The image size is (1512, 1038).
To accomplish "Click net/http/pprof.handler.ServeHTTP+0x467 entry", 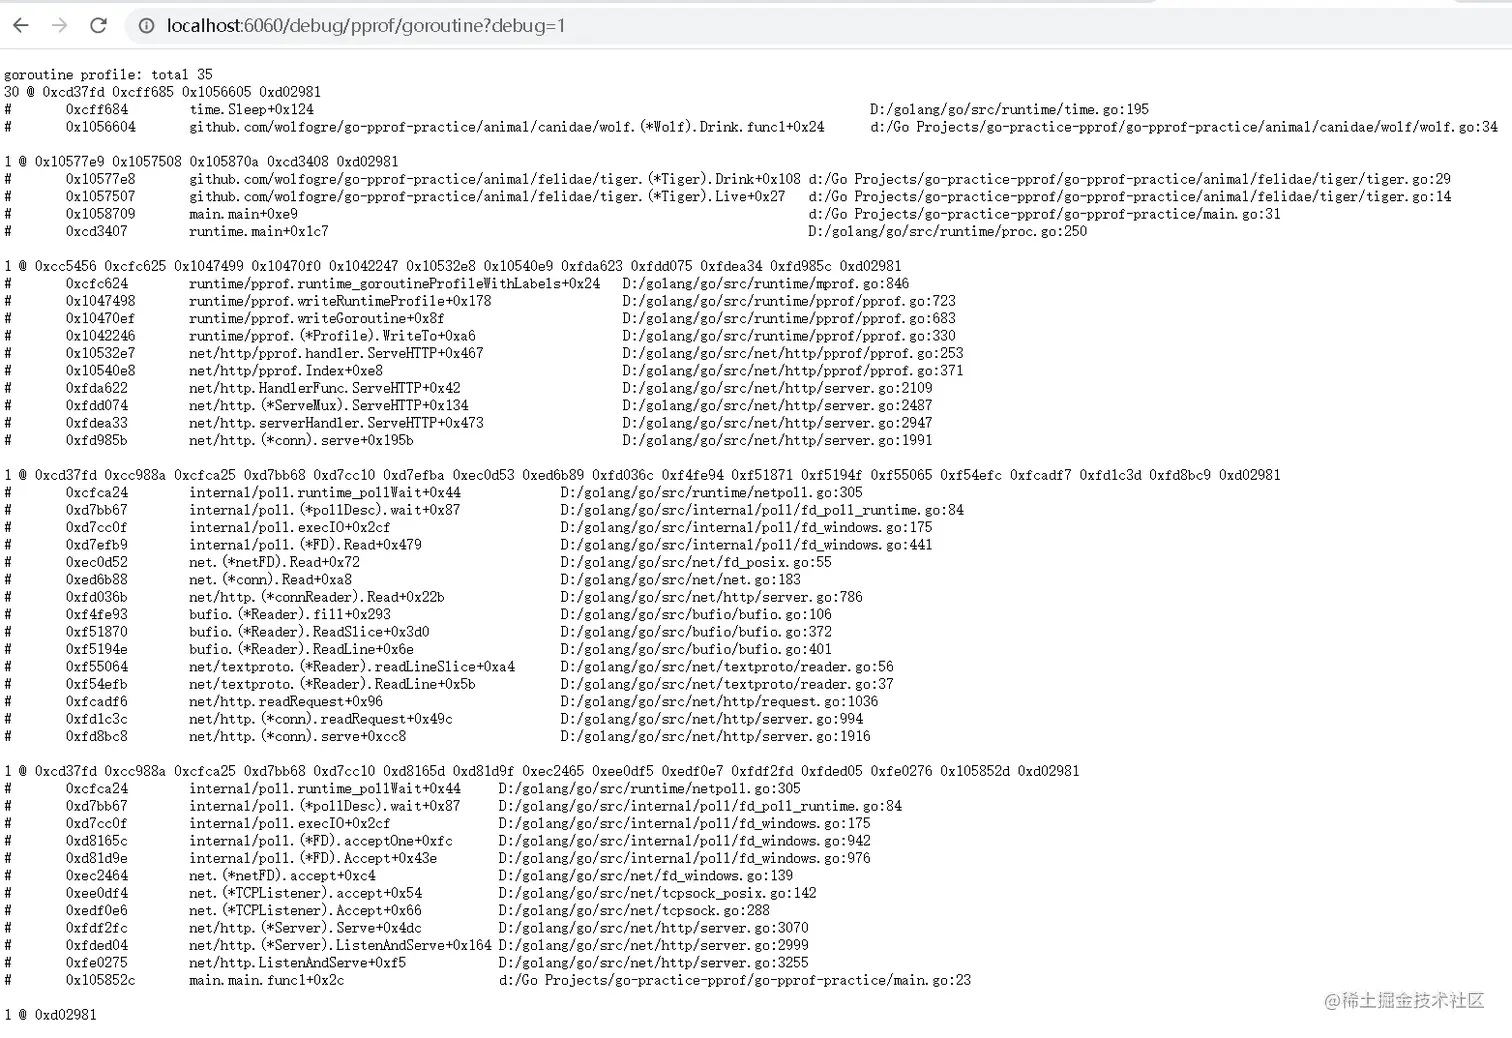I will (x=336, y=353).
